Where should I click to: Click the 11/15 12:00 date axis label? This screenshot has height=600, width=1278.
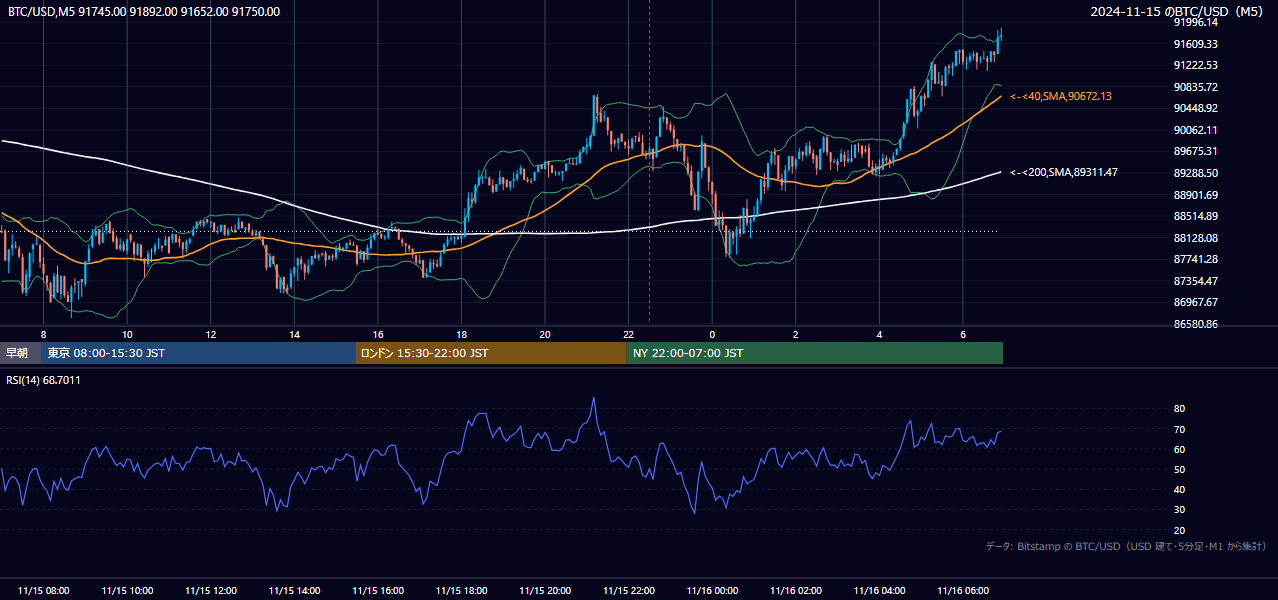[x=211, y=590]
